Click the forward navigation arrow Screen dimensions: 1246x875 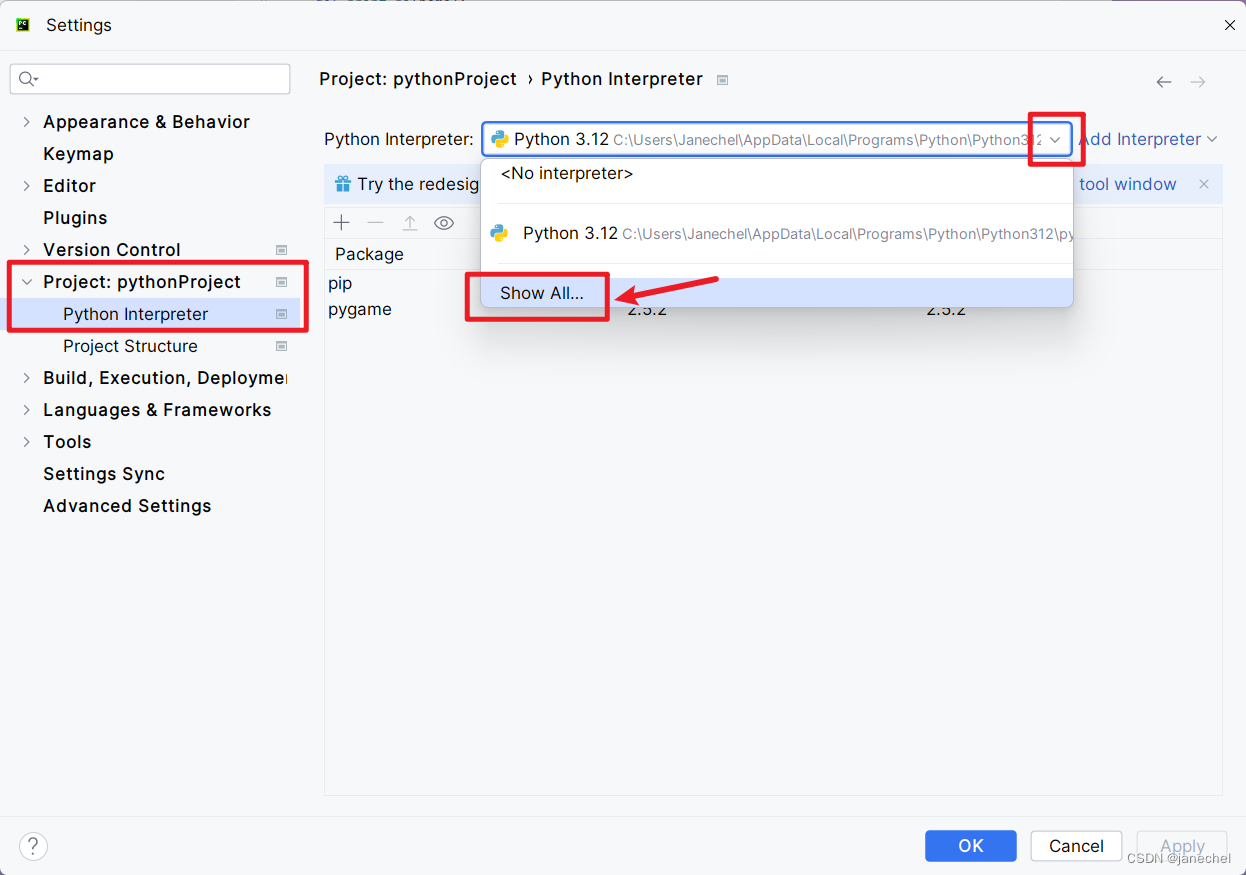(1198, 82)
